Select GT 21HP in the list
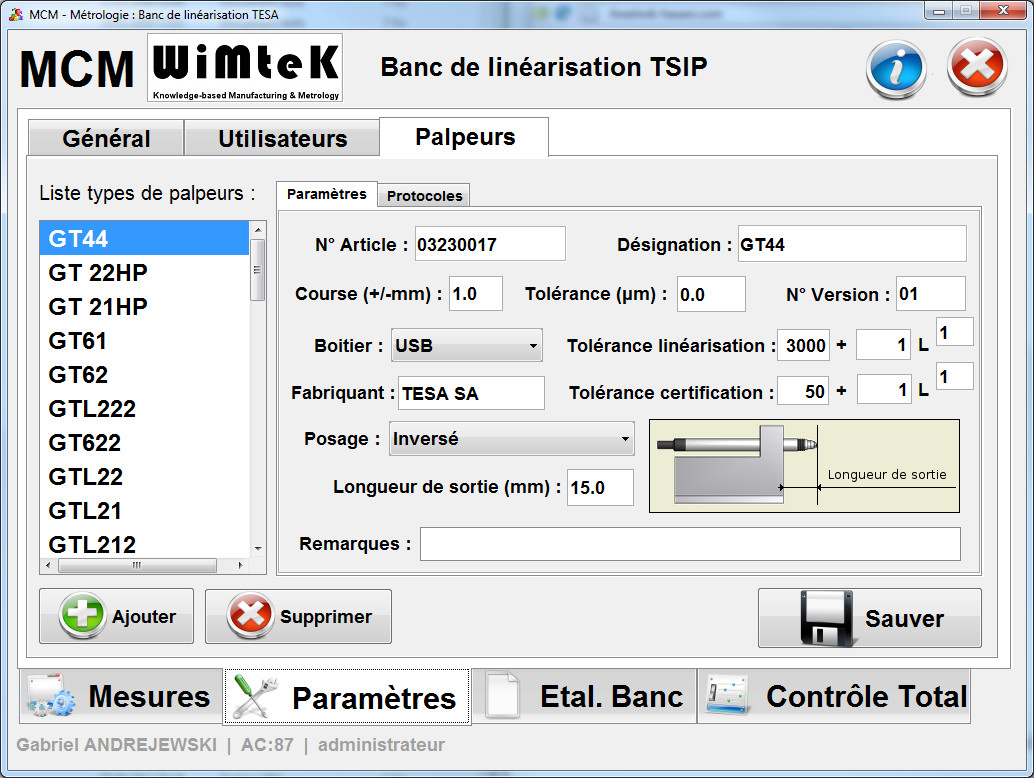The width and height of the screenshot is (1034, 778). tap(144, 307)
